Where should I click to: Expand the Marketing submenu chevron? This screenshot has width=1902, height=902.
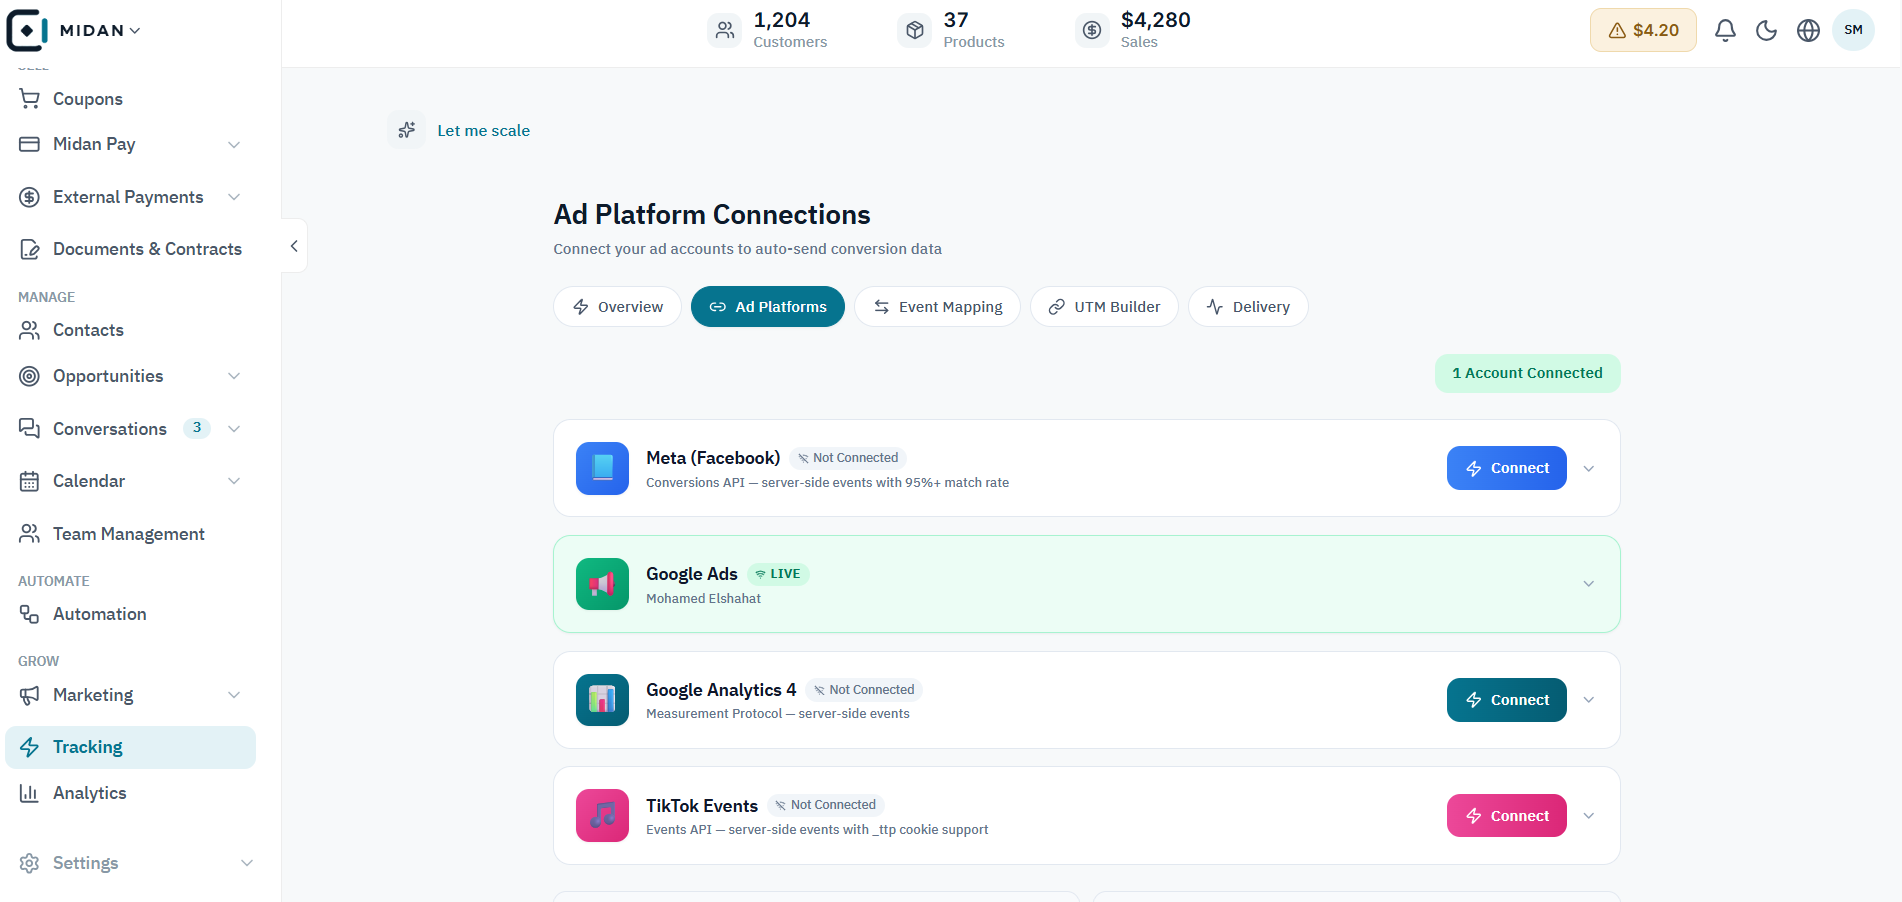(234, 695)
